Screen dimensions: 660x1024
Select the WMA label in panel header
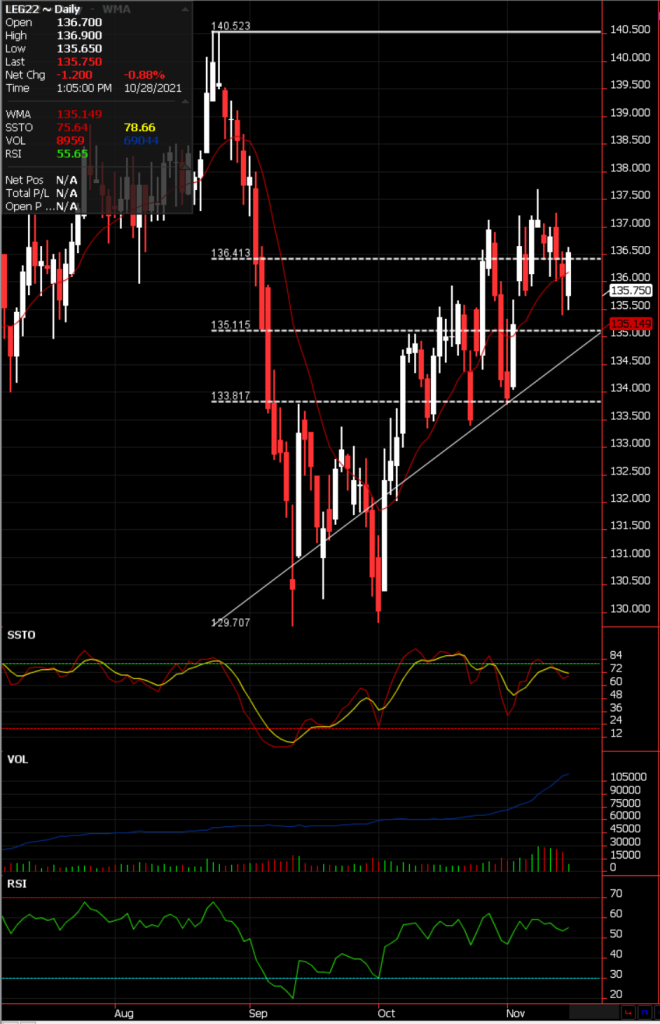tap(118, 7)
